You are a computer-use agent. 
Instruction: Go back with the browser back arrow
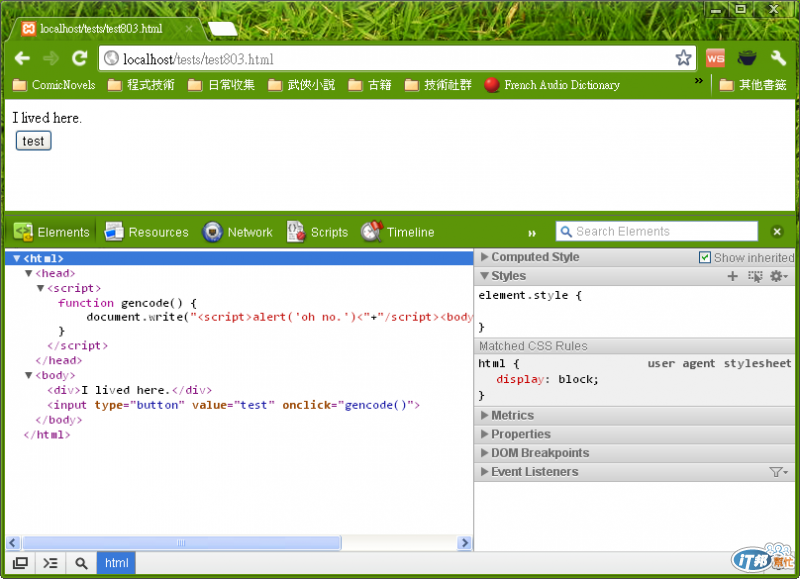22,58
